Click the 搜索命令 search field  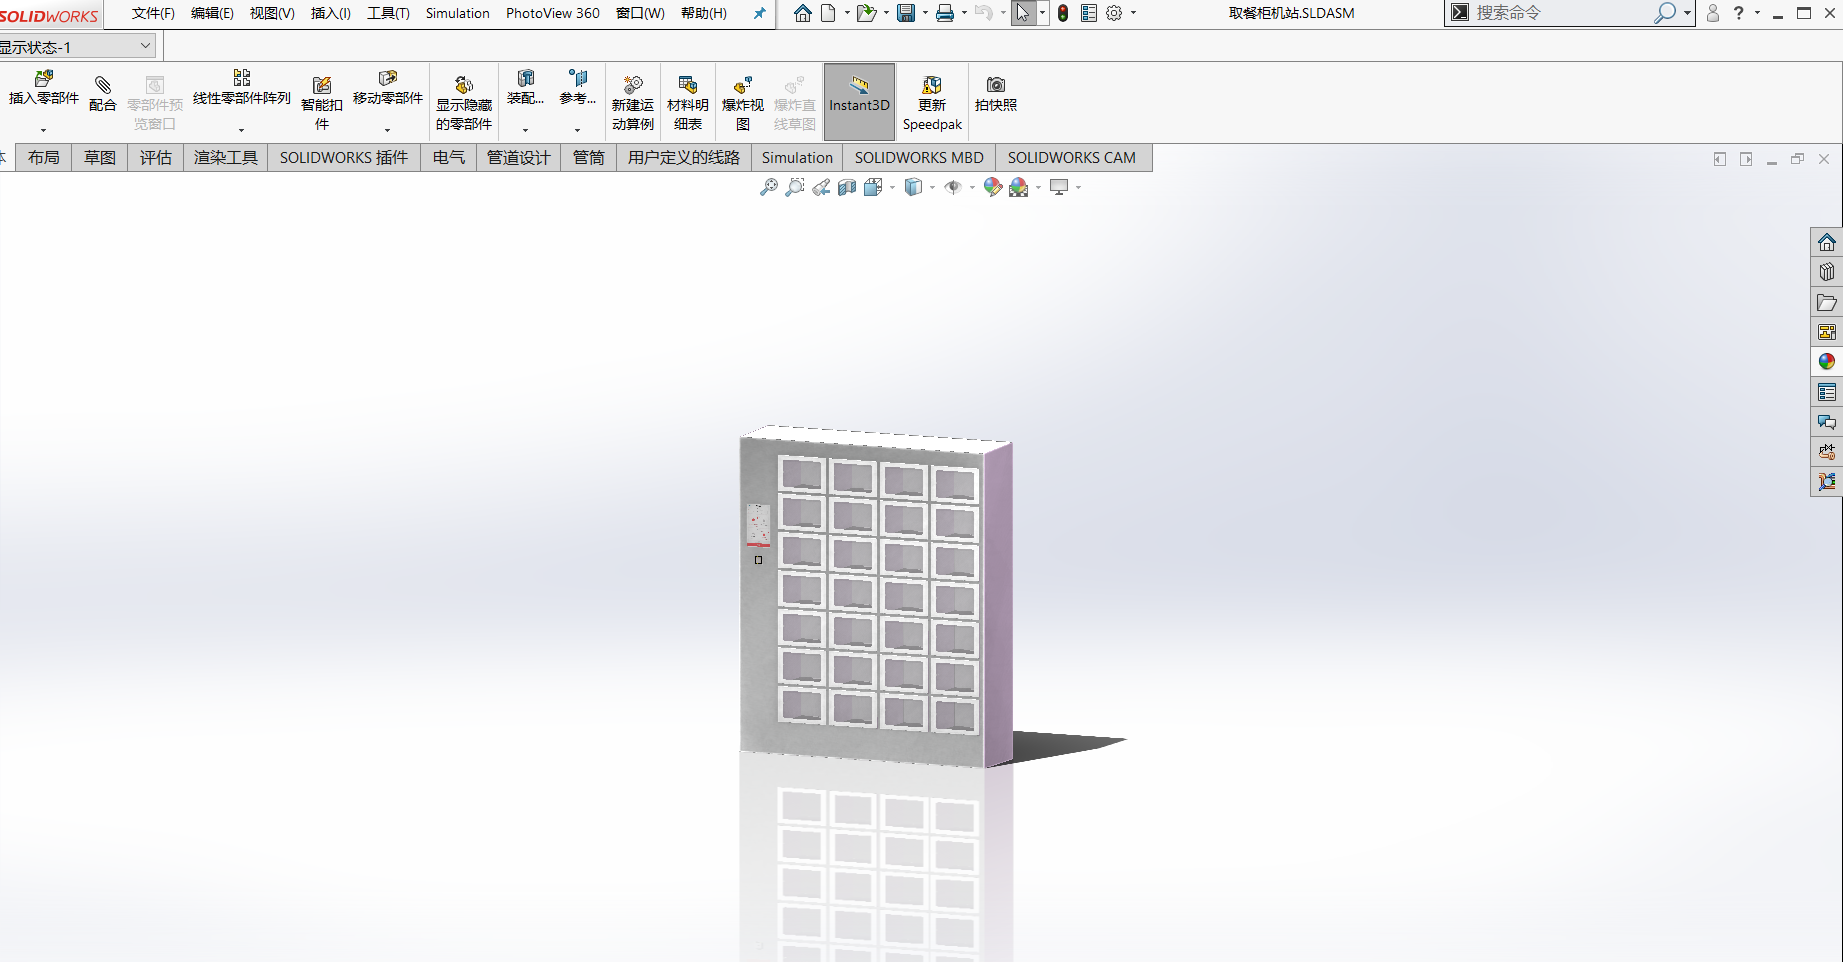pos(1560,13)
